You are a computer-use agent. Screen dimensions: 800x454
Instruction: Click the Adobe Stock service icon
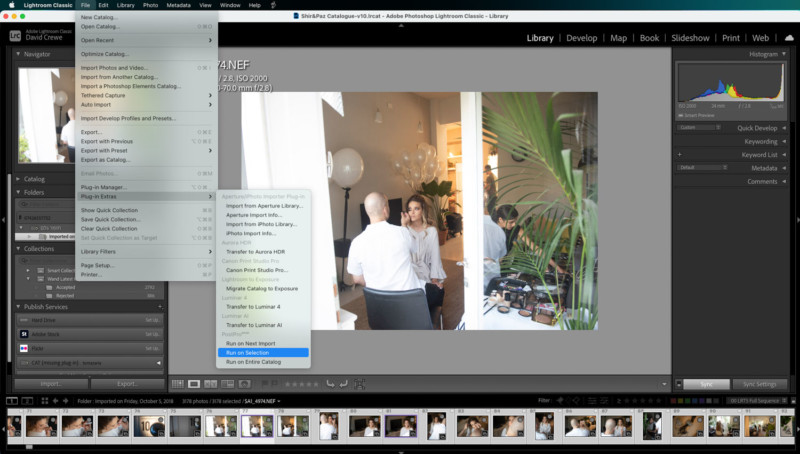tap(24, 334)
